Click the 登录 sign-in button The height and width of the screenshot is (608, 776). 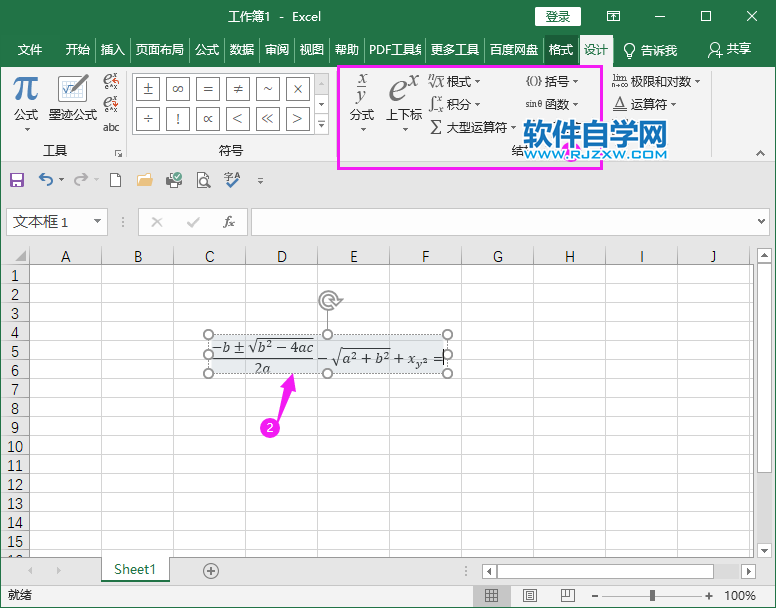(558, 16)
